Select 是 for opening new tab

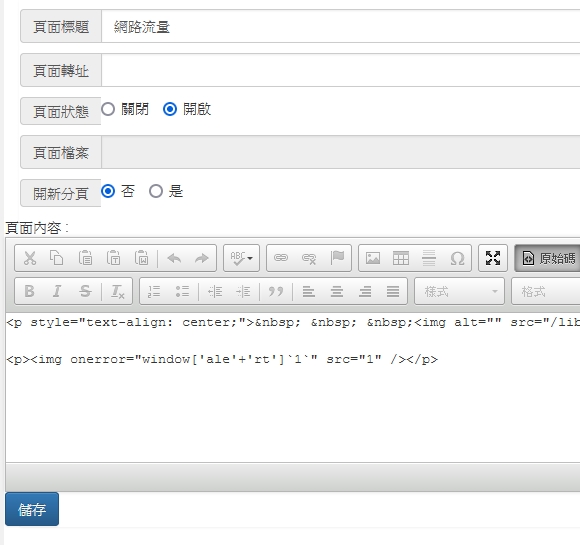click(x=156, y=191)
